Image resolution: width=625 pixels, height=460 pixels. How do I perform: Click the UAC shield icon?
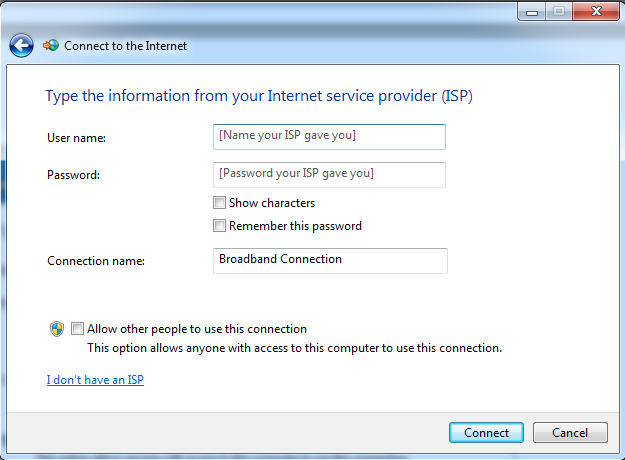click(x=57, y=329)
